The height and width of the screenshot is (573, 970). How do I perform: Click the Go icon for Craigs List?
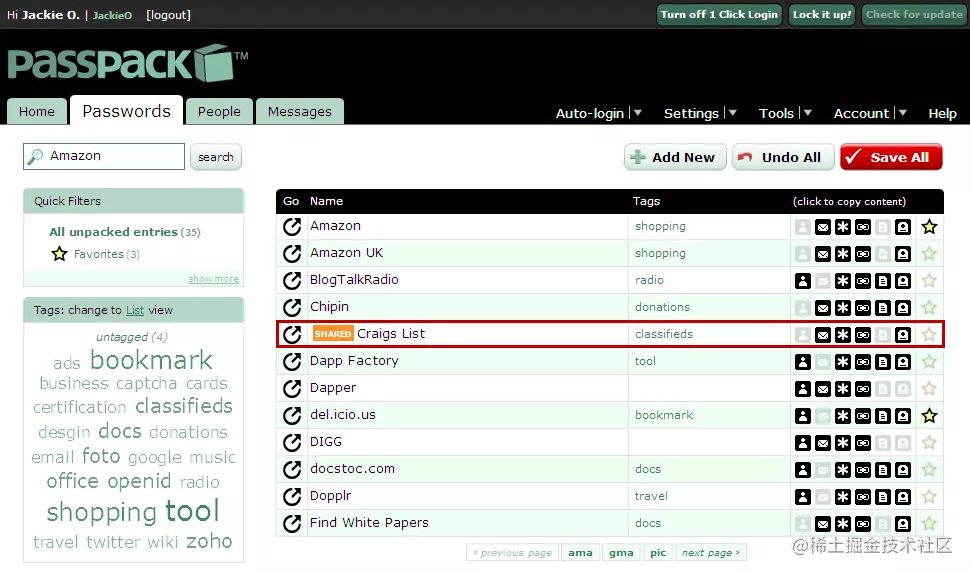pyautogui.click(x=292, y=334)
